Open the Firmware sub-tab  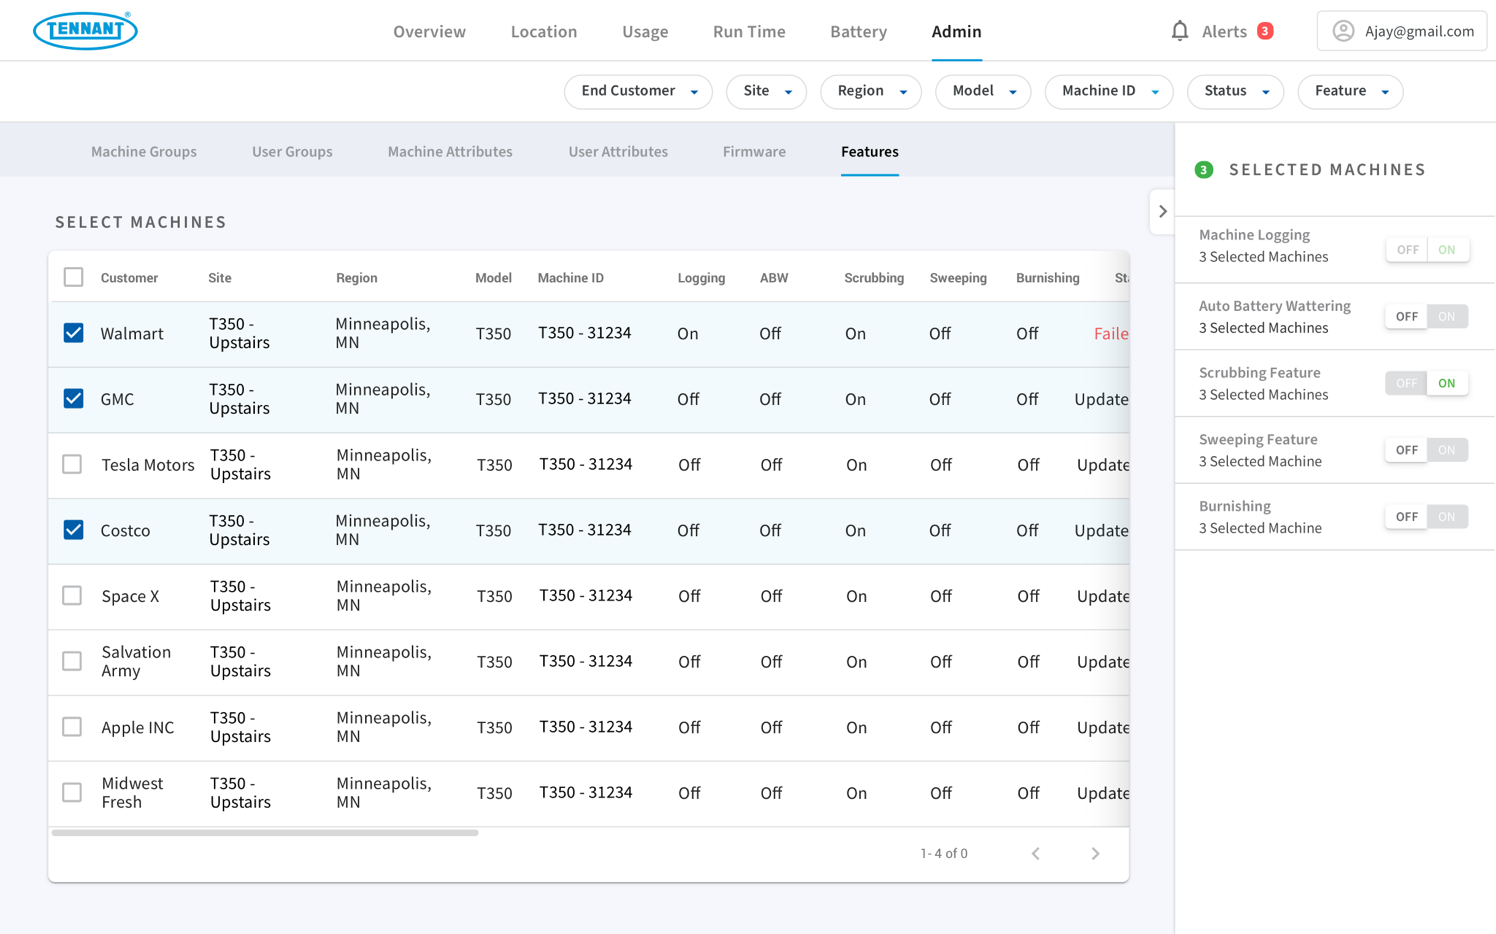pyautogui.click(x=754, y=152)
